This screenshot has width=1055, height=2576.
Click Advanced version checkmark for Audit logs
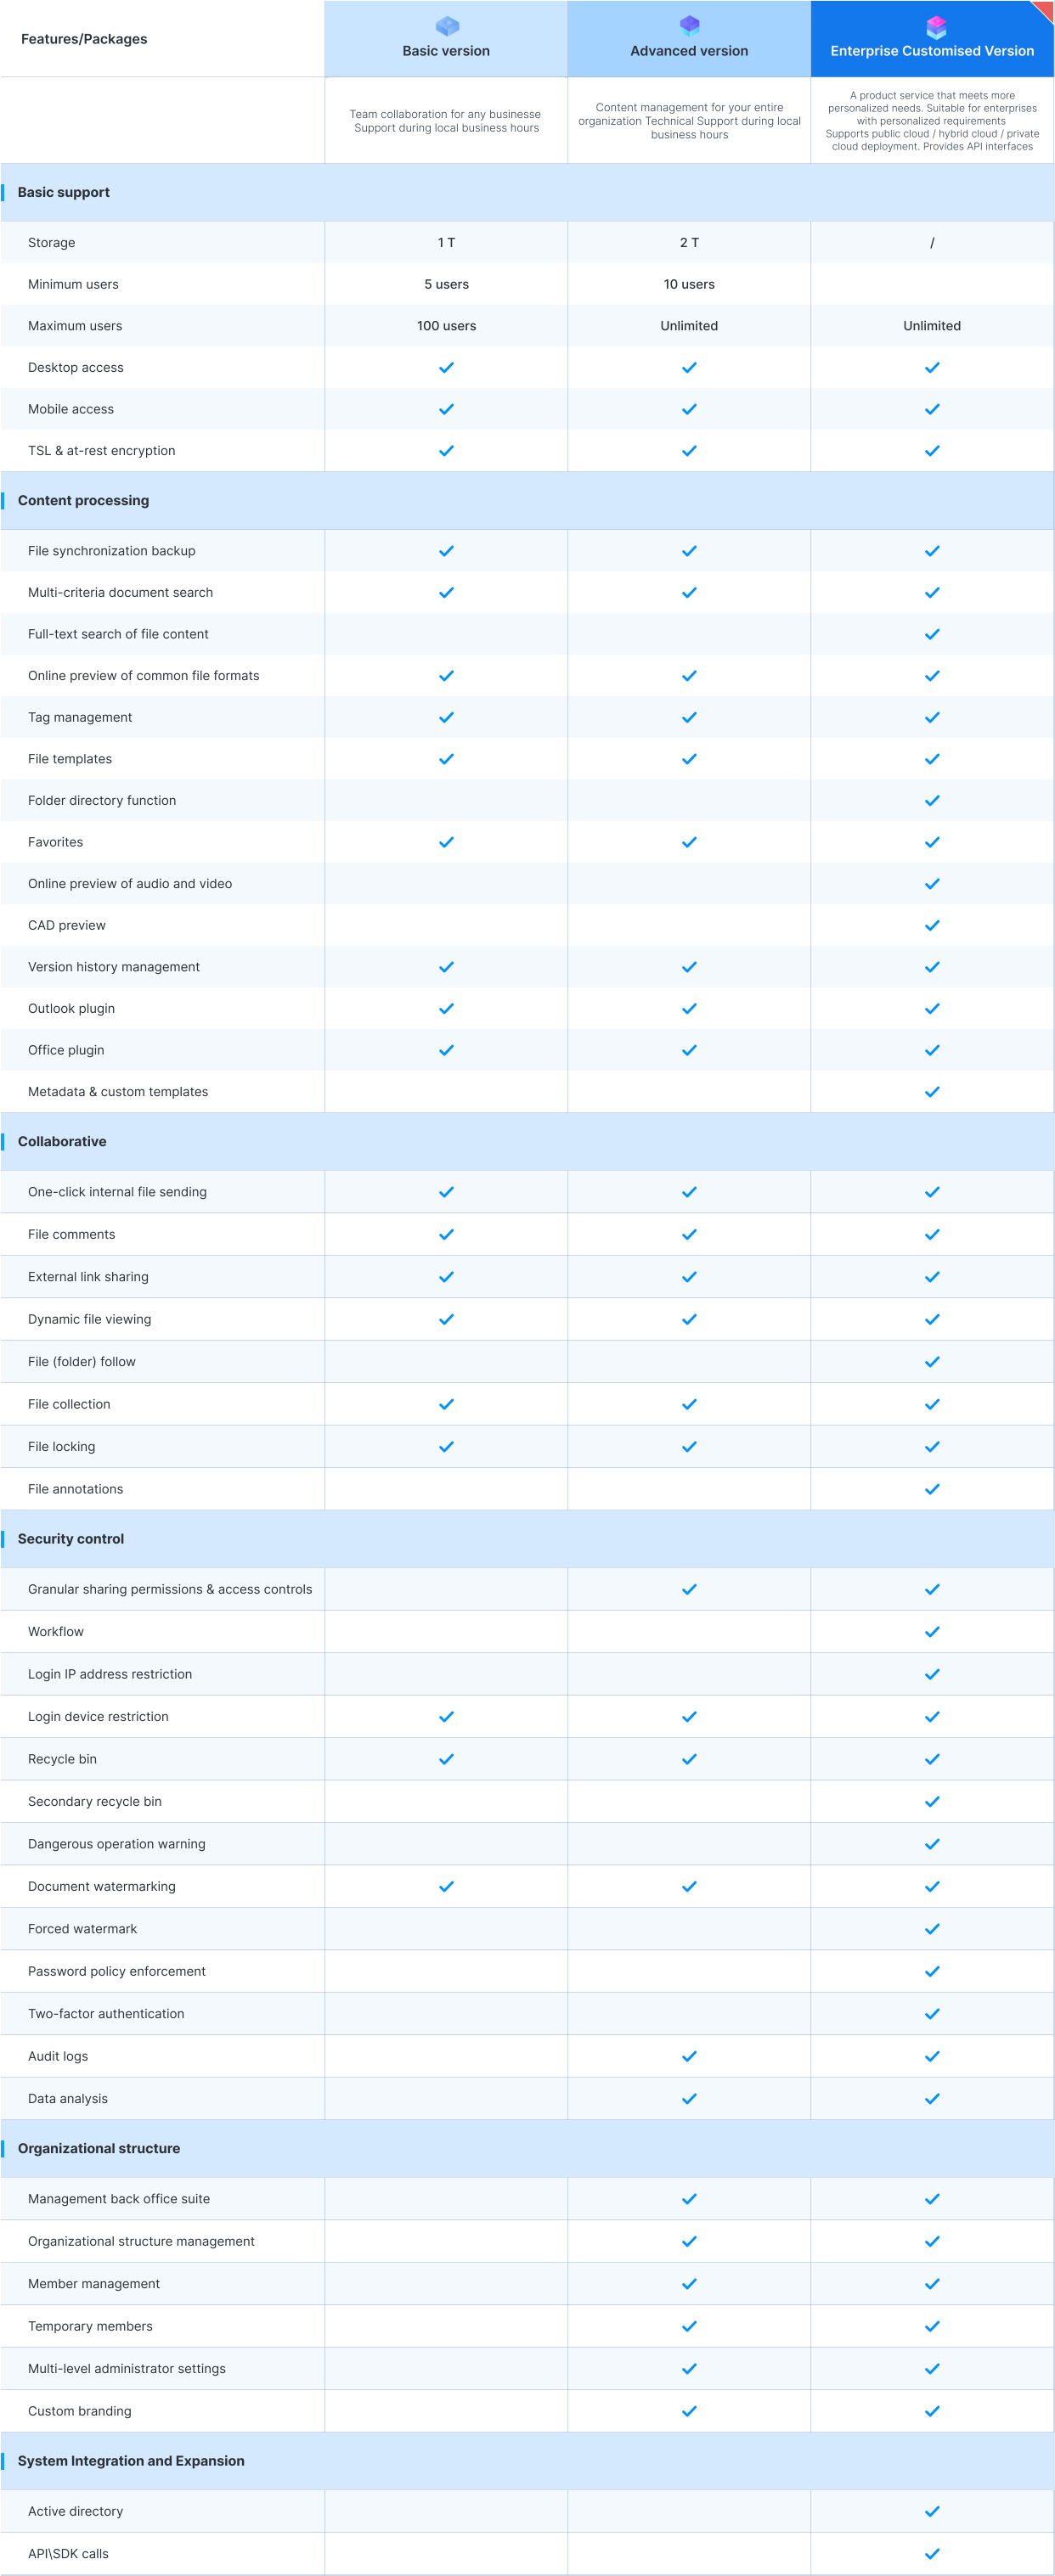point(689,2056)
